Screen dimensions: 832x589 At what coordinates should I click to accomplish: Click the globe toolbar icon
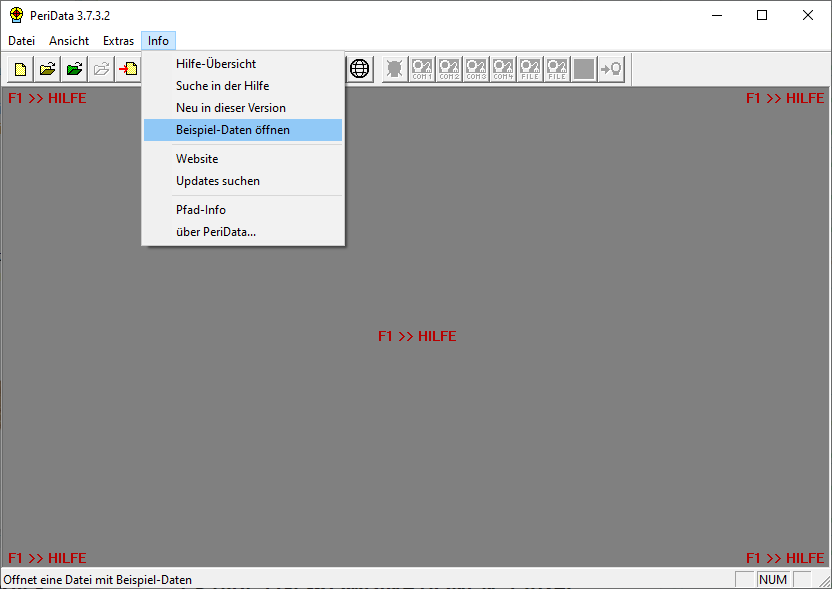click(x=360, y=69)
